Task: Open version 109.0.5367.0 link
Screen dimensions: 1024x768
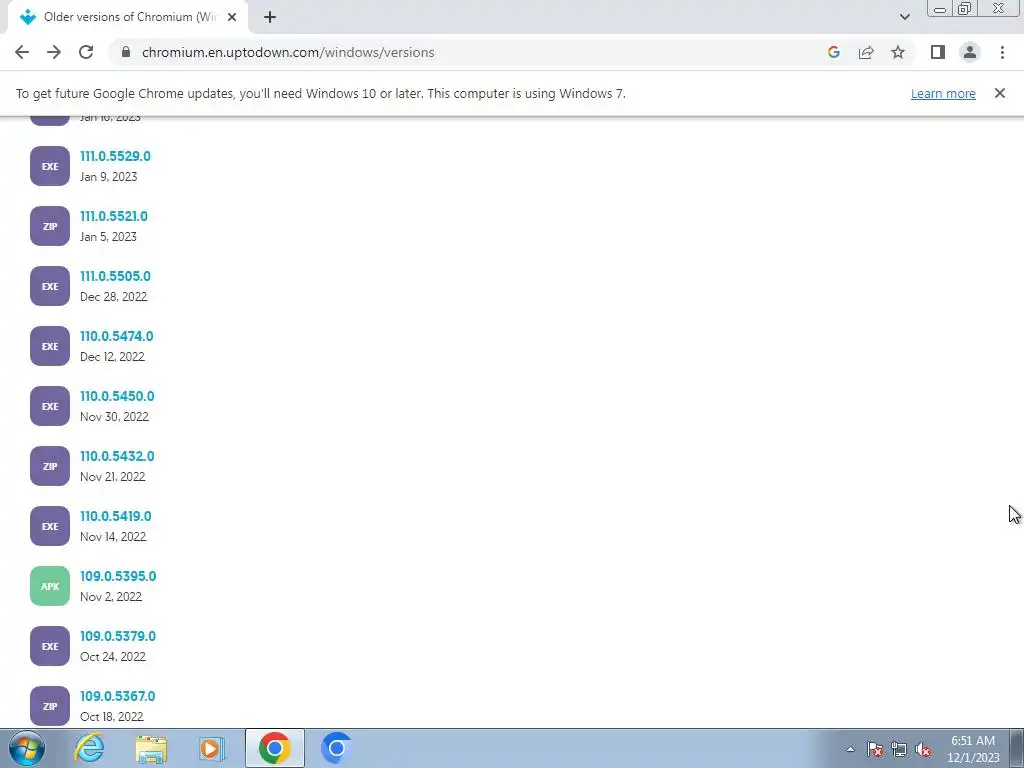Action: [118, 697]
